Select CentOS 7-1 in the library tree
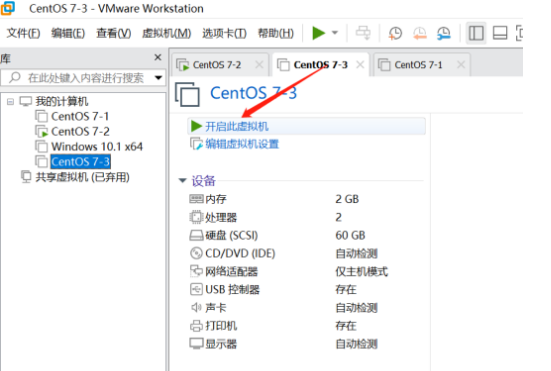Viewport: 551px width, 371px height. pos(80,116)
